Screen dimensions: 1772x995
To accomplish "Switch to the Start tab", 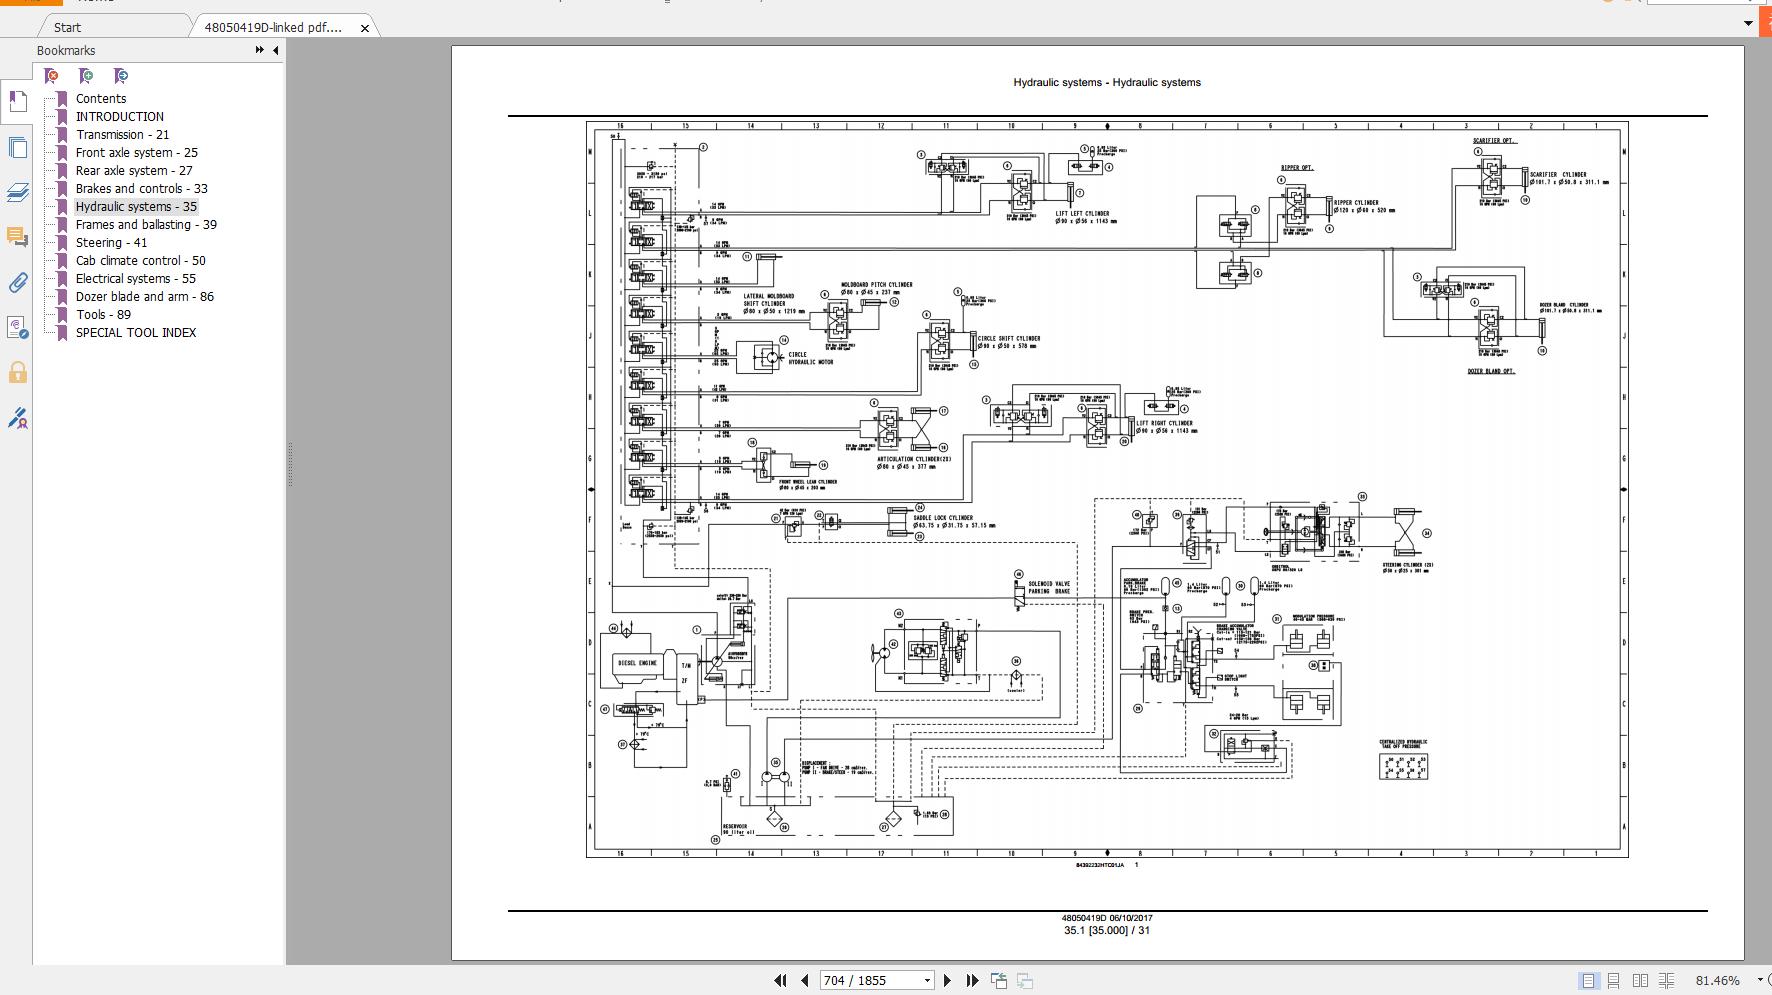I will tap(68, 27).
